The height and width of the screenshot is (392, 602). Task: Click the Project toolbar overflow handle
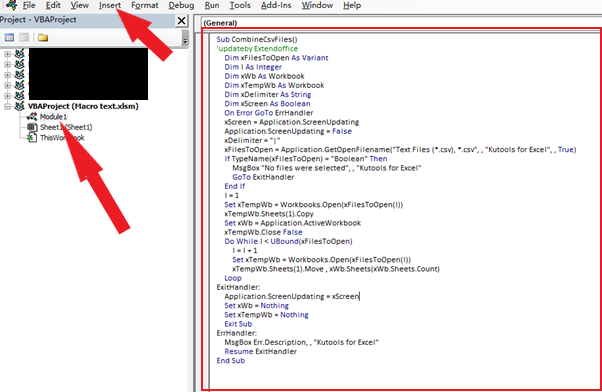[x=185, y=38]
